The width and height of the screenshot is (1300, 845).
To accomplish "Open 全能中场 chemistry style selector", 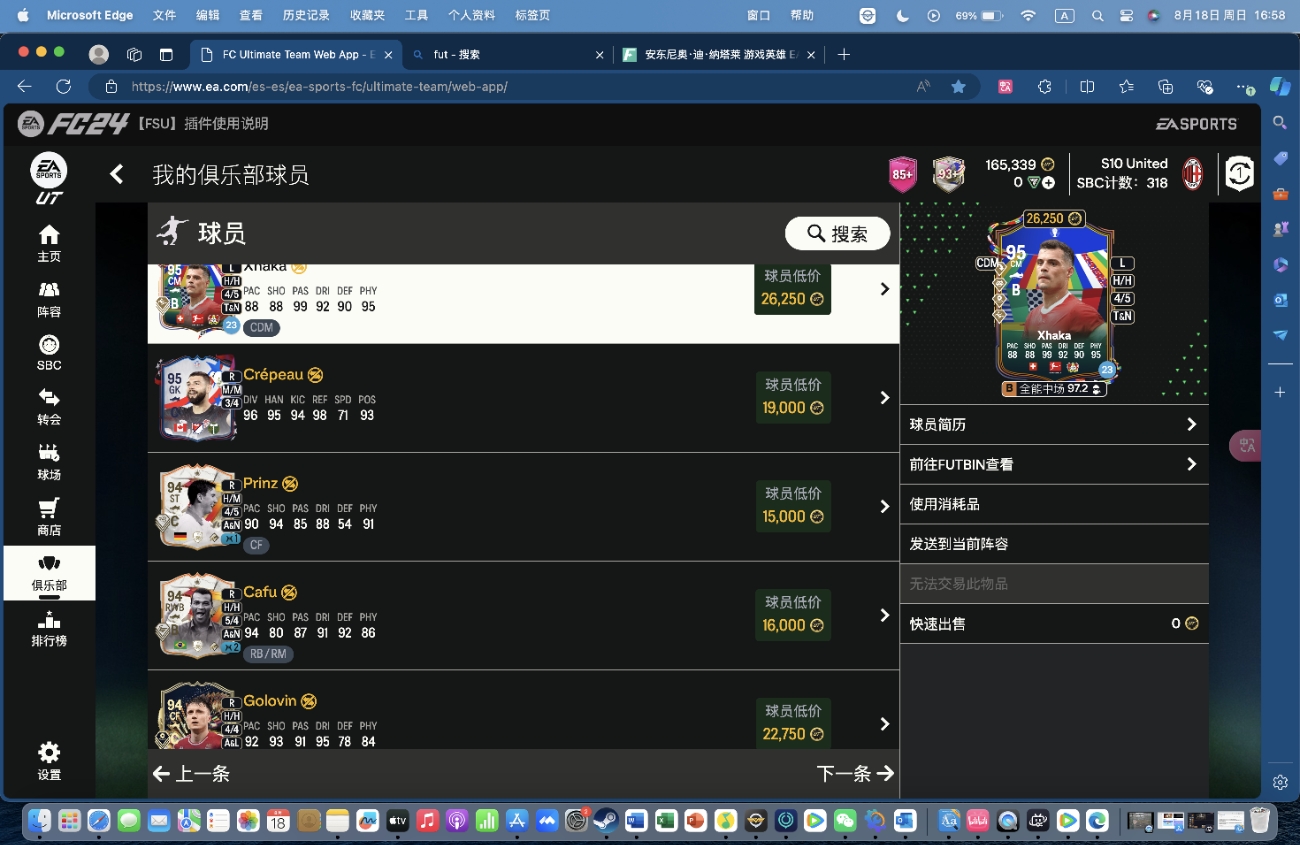I will 1053,388.
